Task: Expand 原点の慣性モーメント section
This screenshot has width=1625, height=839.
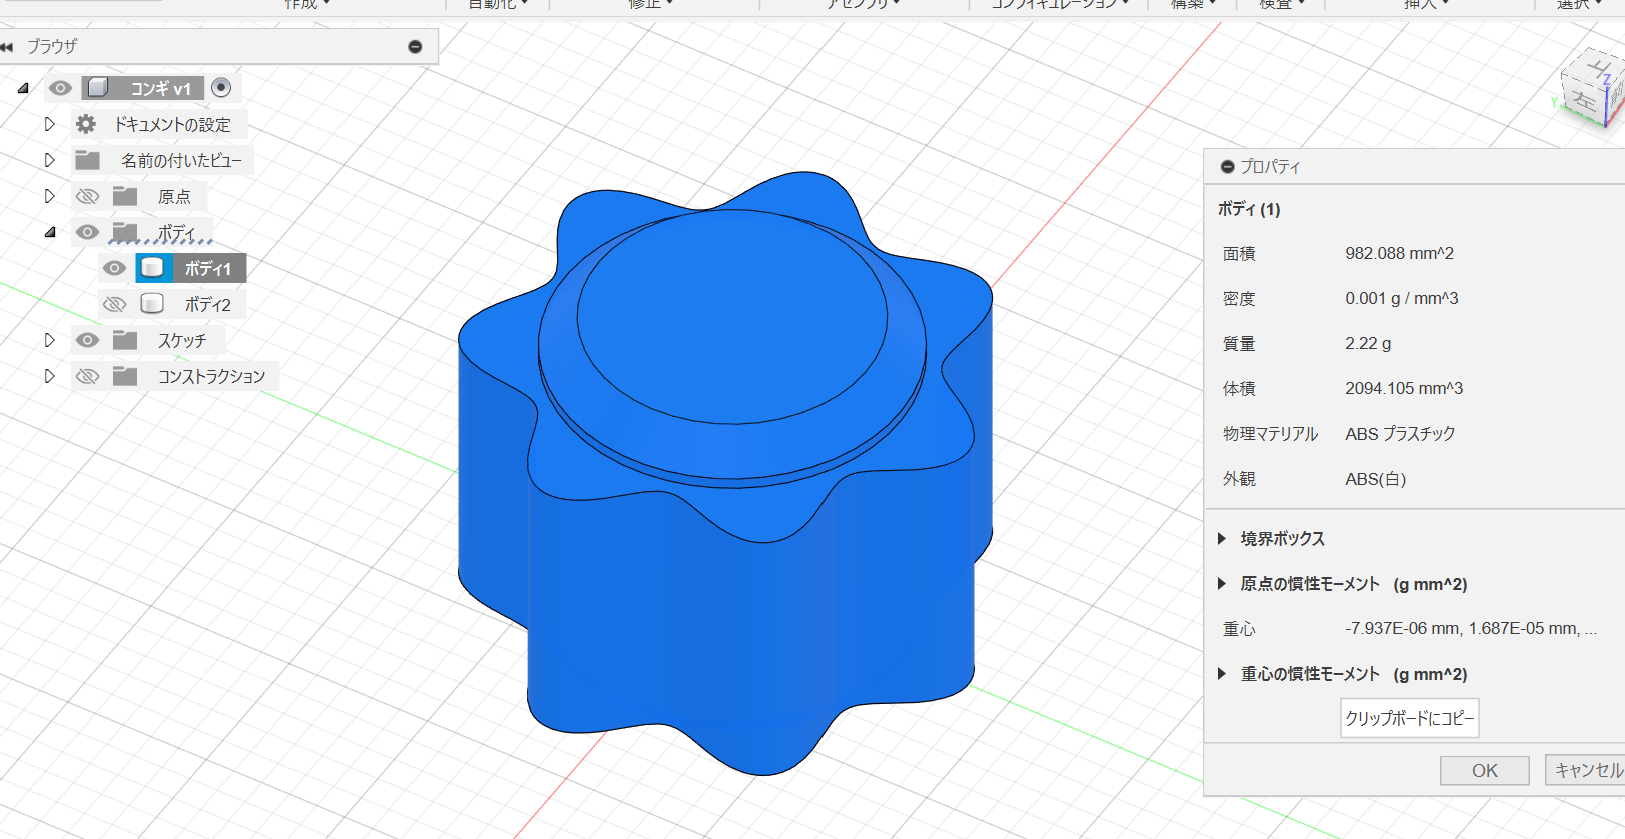Action: click(1222, 584)
